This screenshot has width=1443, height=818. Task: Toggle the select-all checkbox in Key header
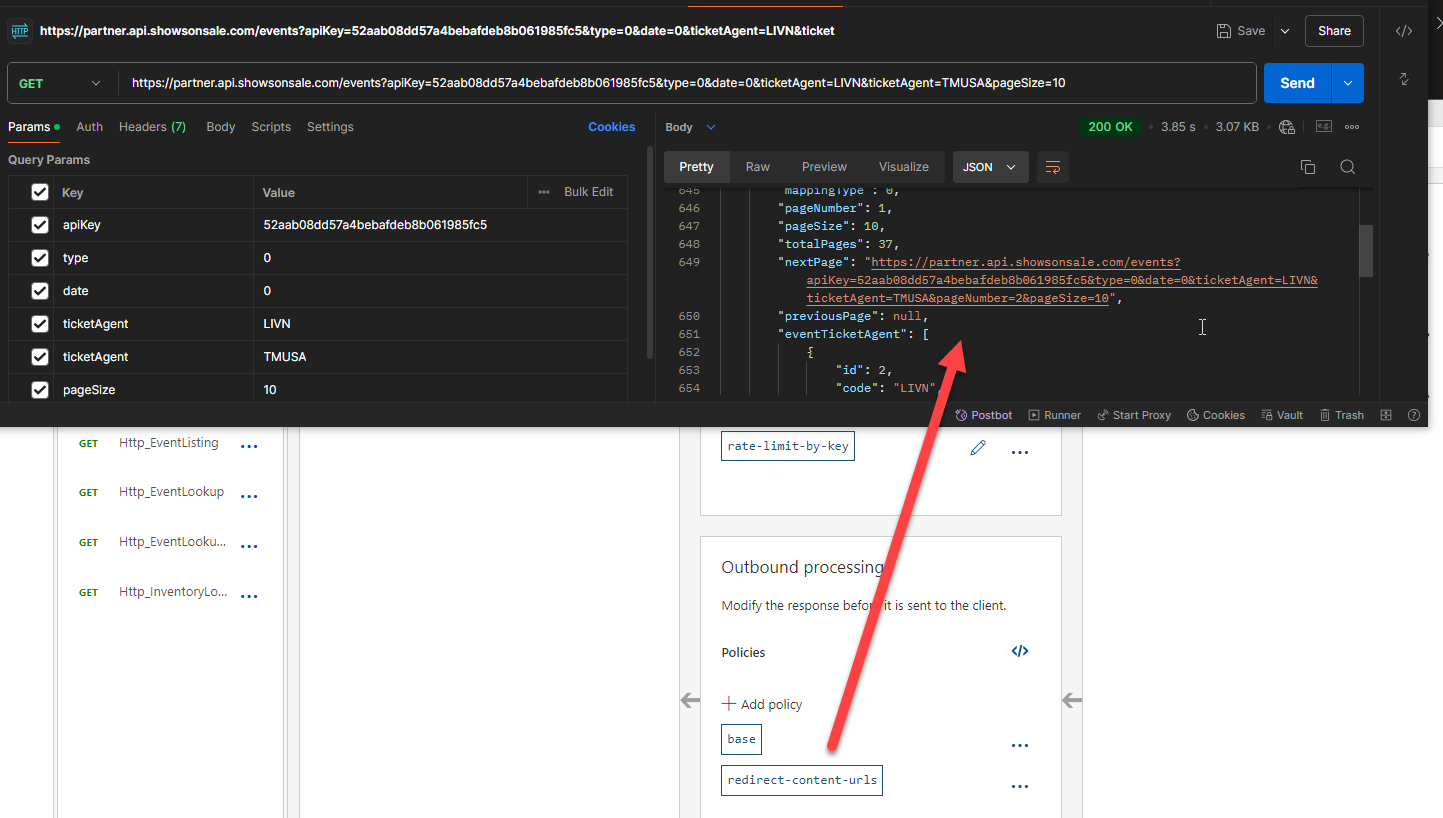point(40,192)
